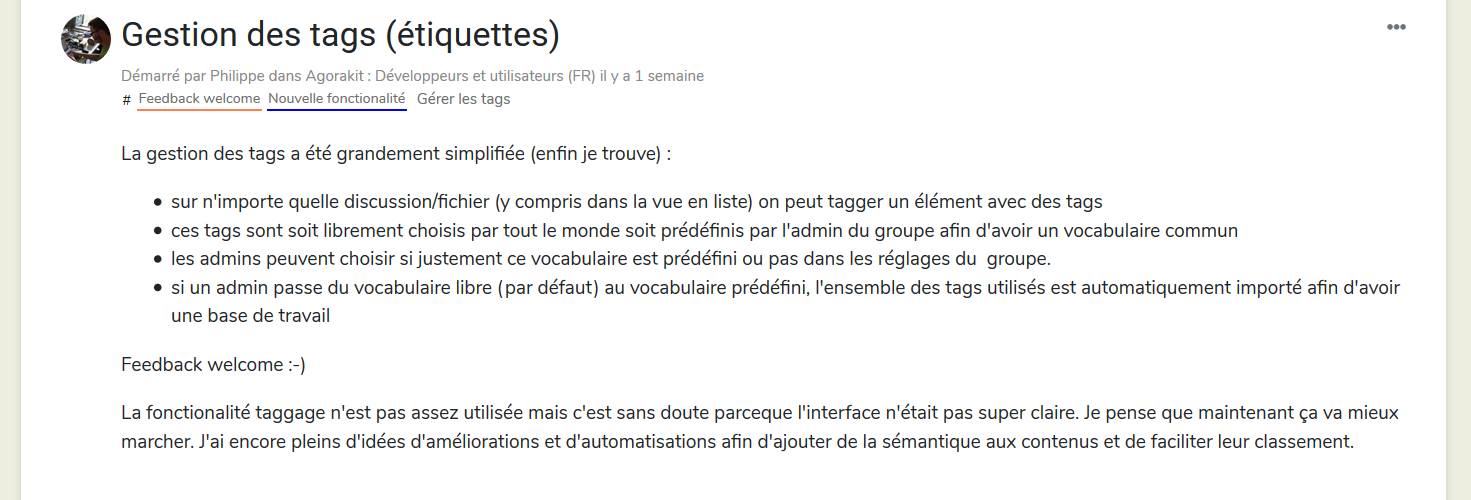Open the Feedback welcome tag
1471x500 pixels.
pos(199,99)
